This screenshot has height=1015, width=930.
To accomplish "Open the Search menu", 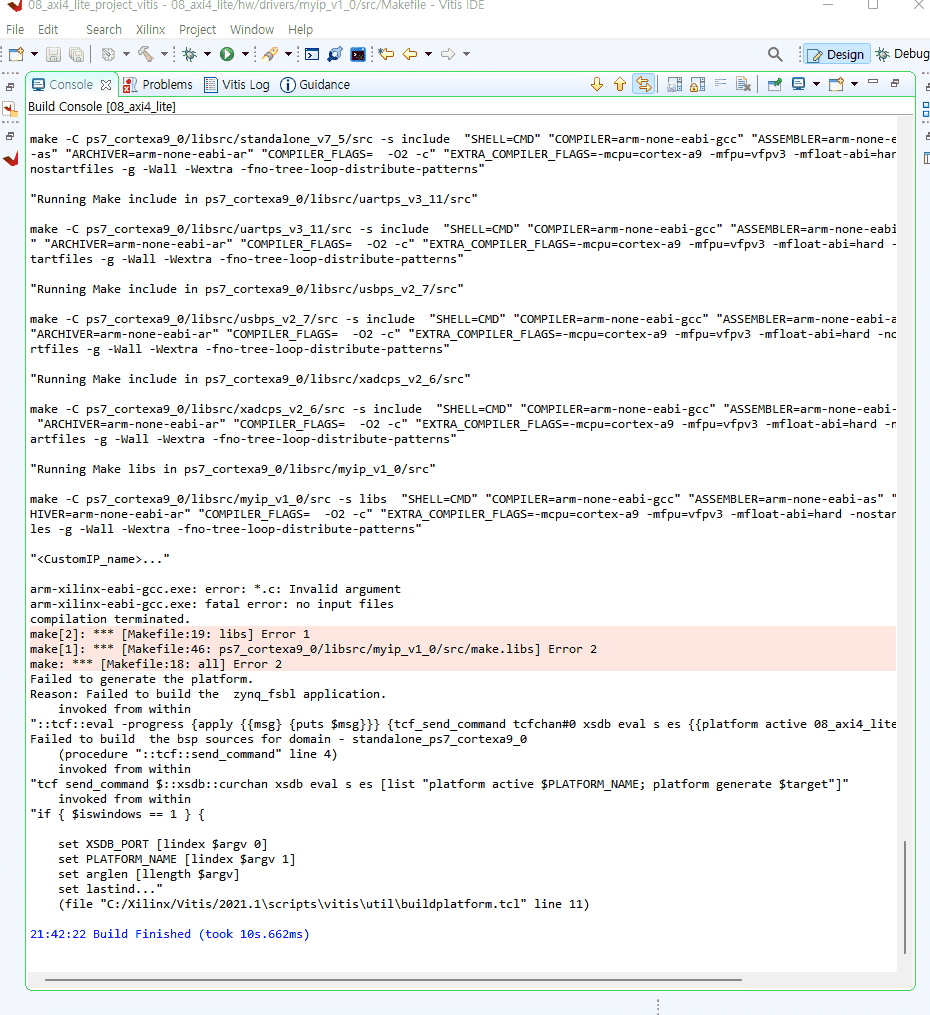I will tap(104, 30).
